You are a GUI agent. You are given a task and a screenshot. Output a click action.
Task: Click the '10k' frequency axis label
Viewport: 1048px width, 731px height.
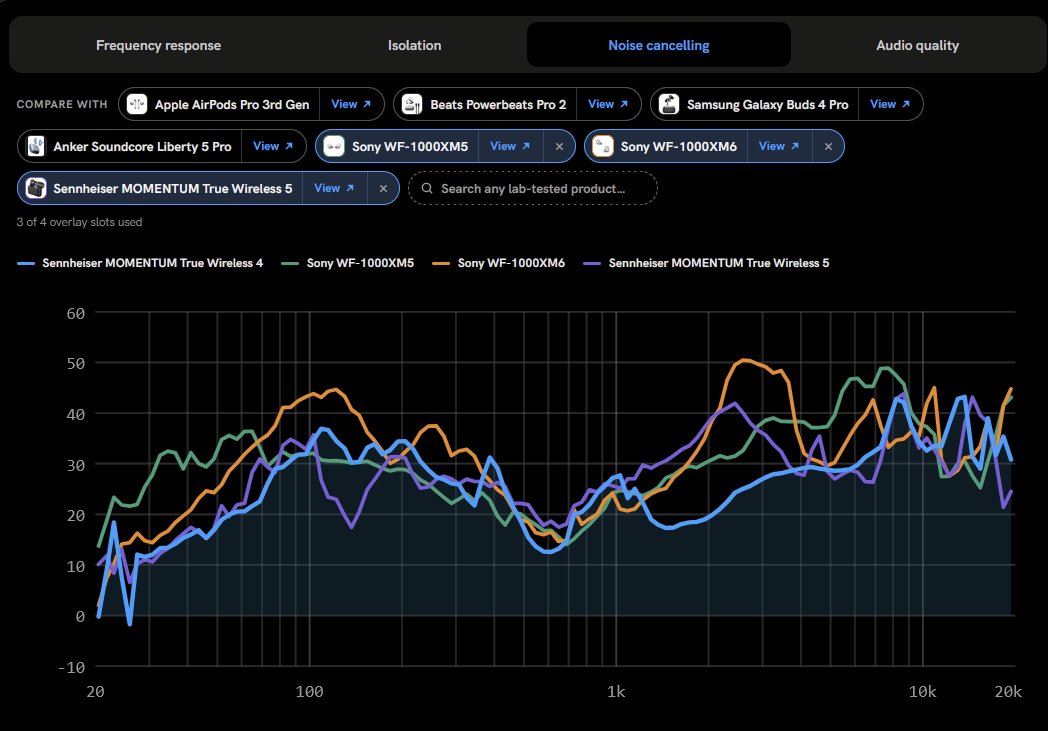click(x=922, y=692)
